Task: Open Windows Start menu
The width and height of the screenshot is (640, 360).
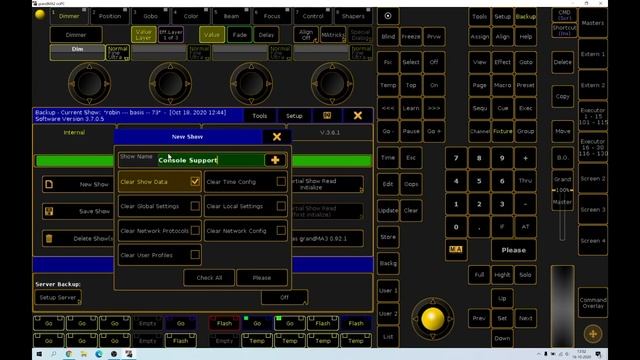Action: click(x=39, y=354)
